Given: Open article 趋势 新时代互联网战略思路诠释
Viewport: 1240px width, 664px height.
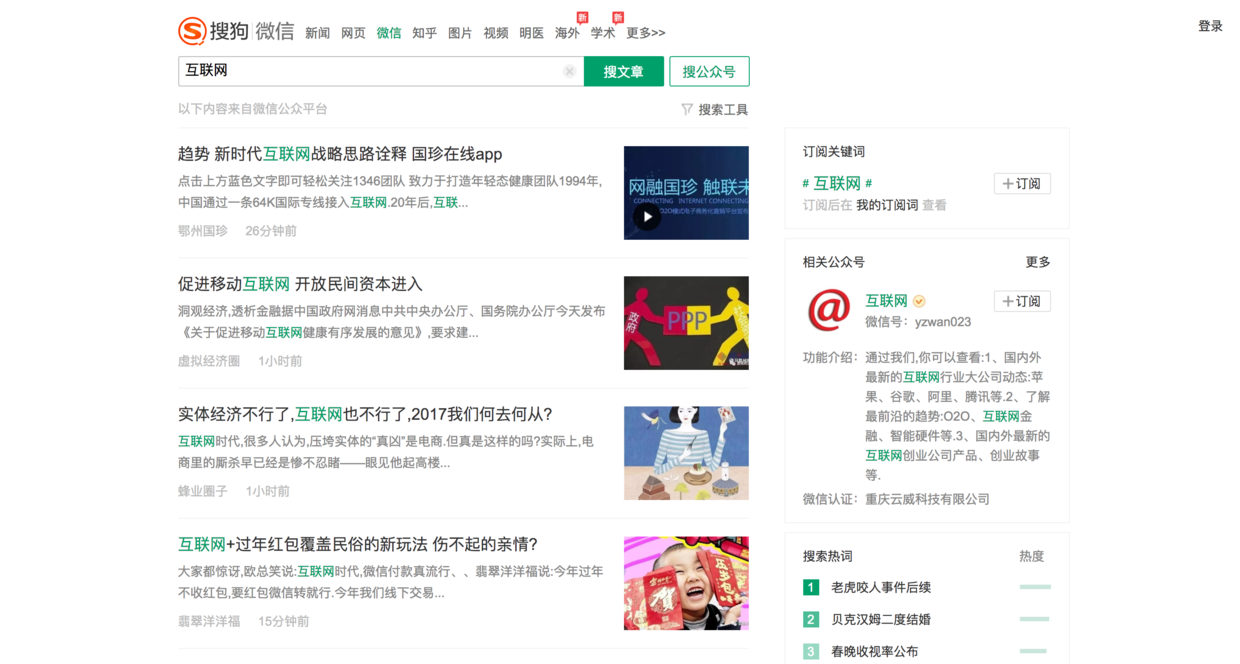Looking at the screenshot, I should (x=340, y=154).
